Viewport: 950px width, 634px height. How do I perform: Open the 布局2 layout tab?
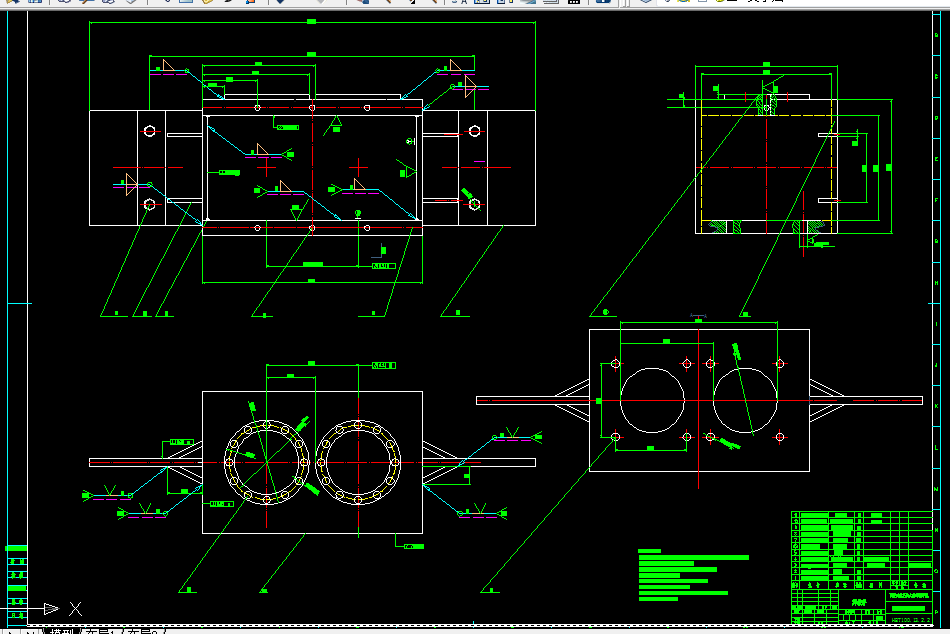pos(143,631)
